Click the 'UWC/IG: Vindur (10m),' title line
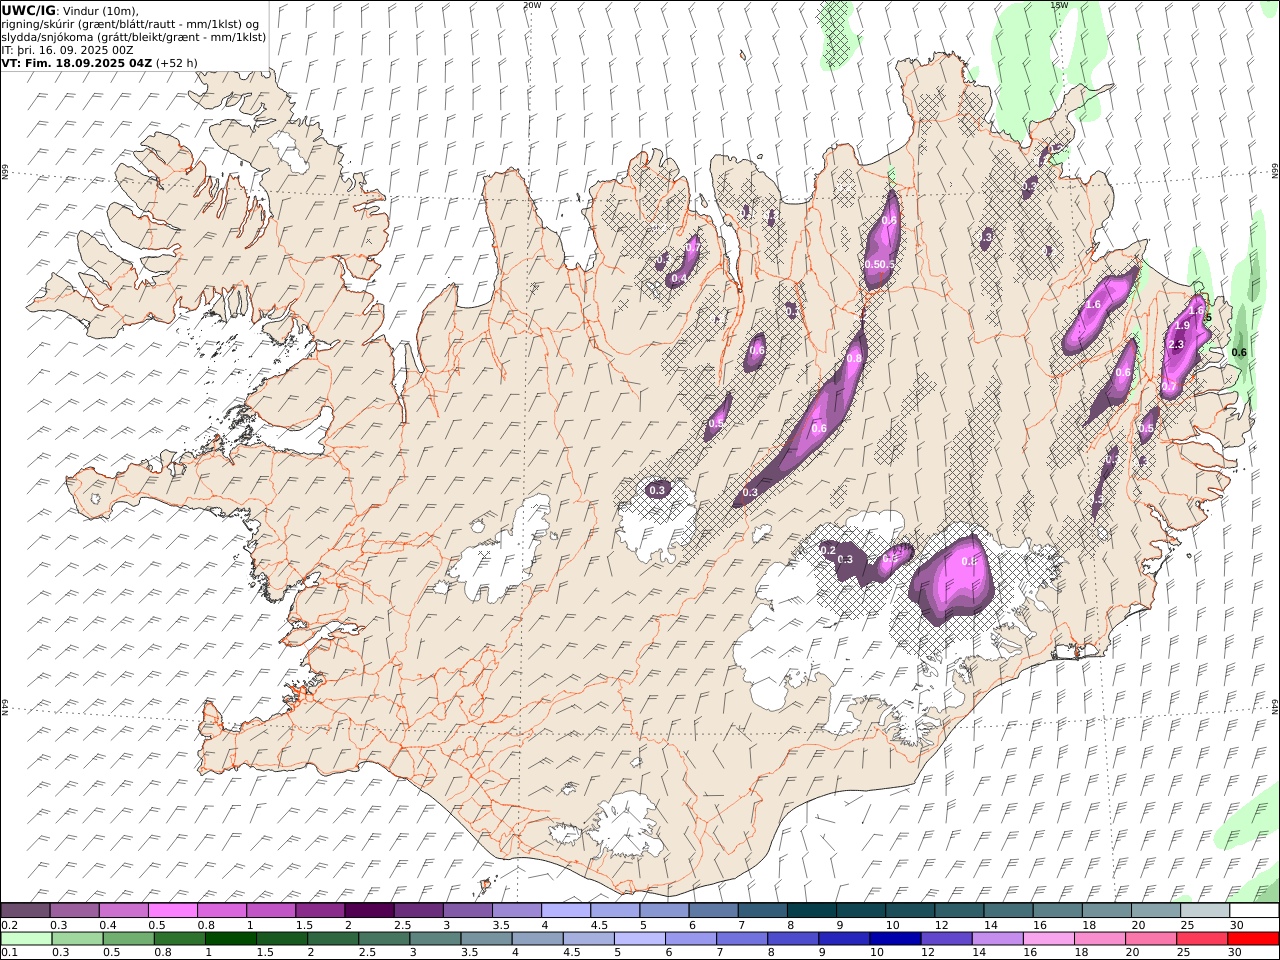 coord(69,10)
